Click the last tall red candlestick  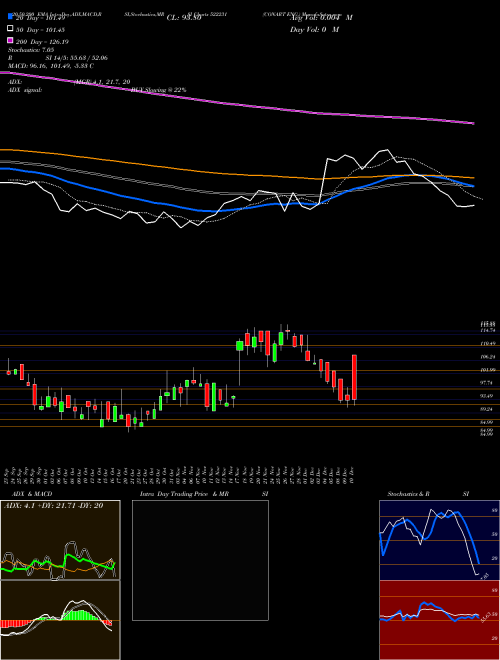pos(354,378)
